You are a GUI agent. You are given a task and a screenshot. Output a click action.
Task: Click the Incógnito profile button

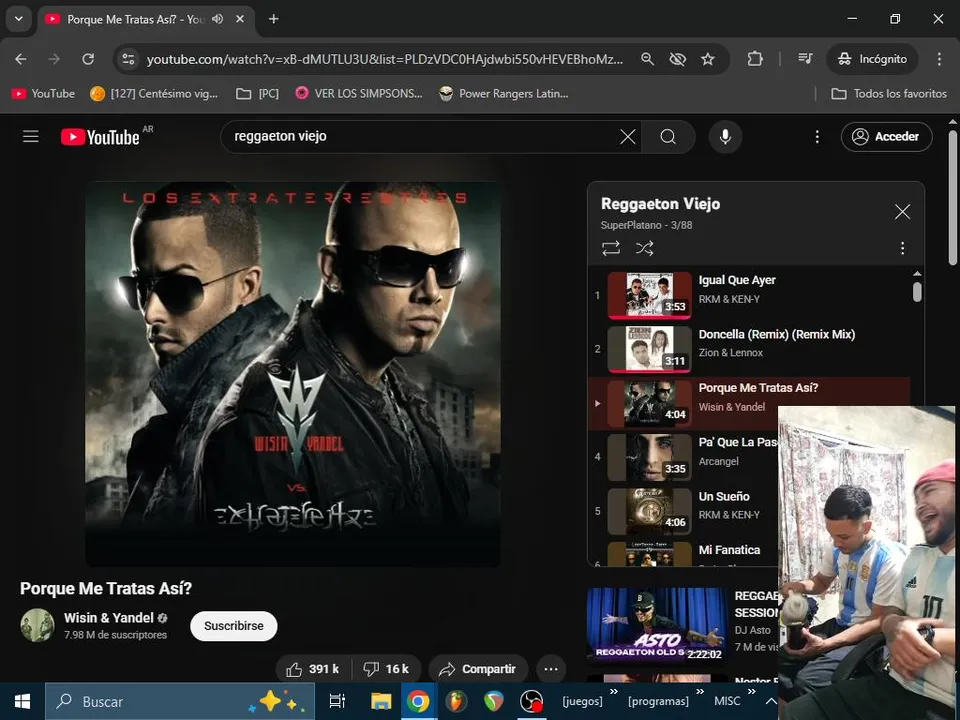872,59
